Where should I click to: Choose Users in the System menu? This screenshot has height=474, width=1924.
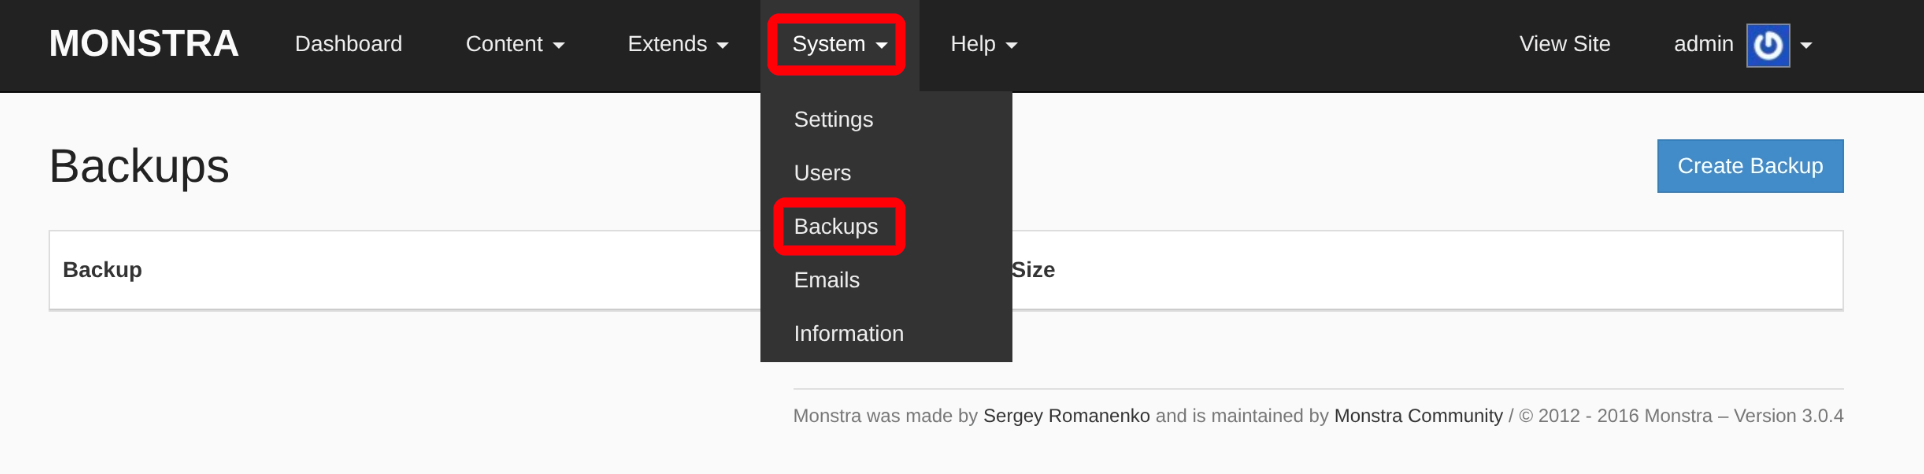click(x=822, y=173)
